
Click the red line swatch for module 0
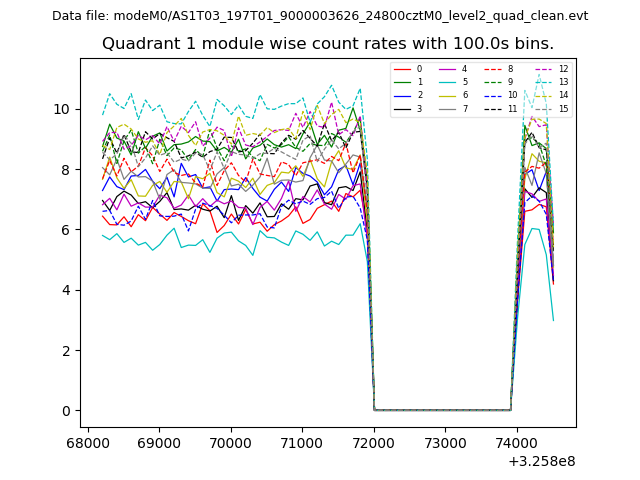pos(402,69)
